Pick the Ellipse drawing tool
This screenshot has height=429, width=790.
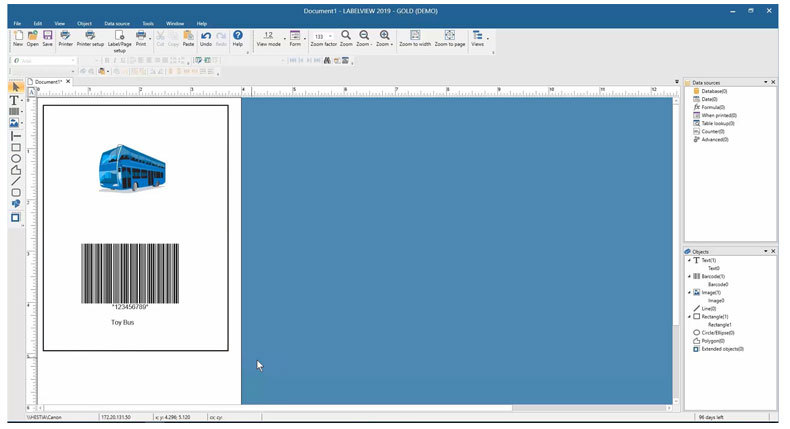pos(15,158)
